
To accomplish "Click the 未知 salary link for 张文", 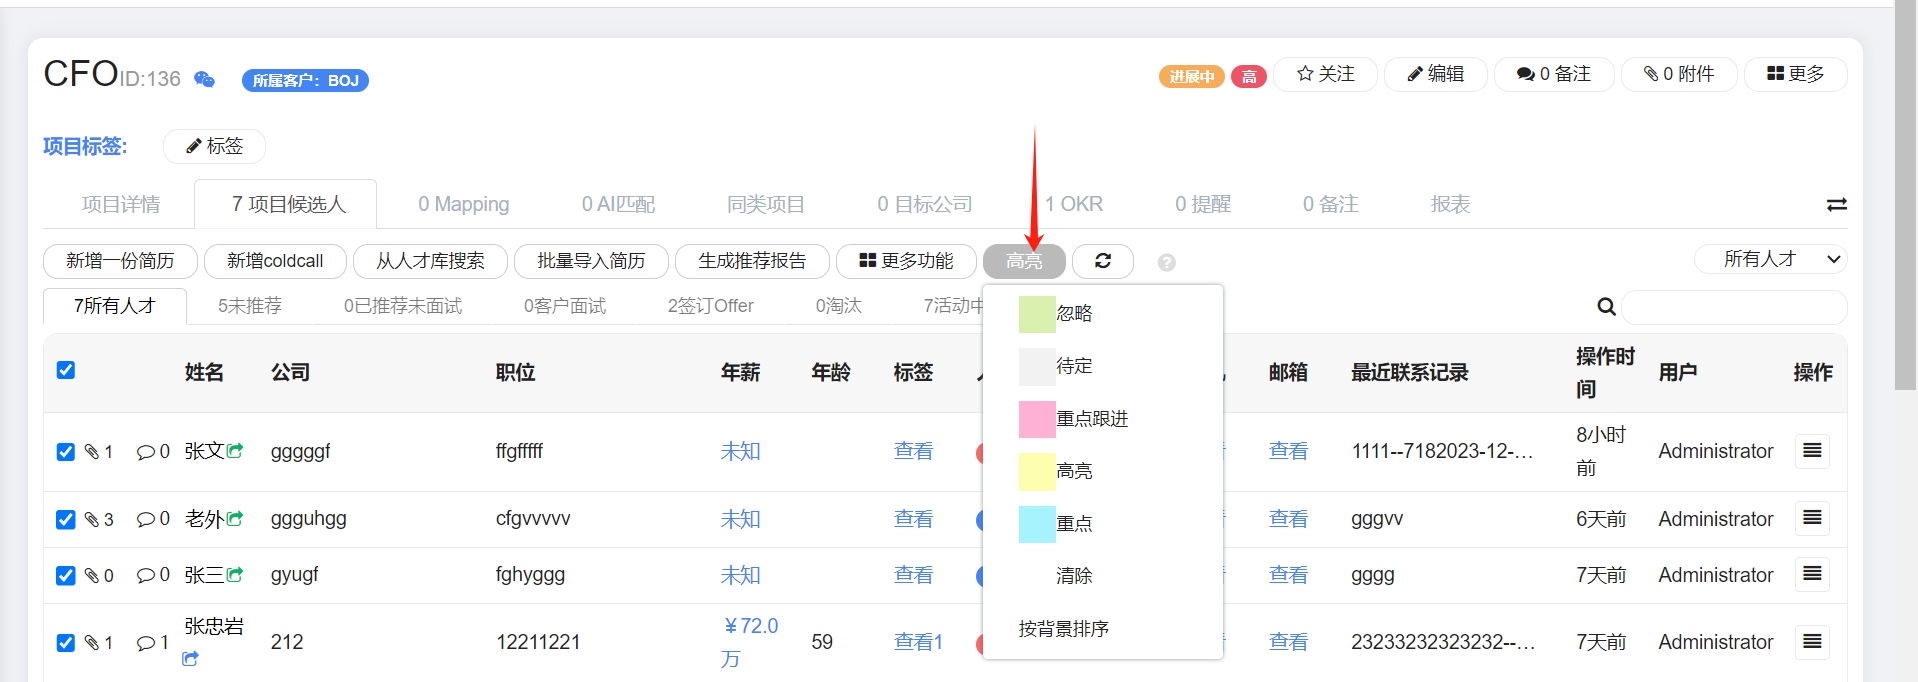I will (740, 451).
